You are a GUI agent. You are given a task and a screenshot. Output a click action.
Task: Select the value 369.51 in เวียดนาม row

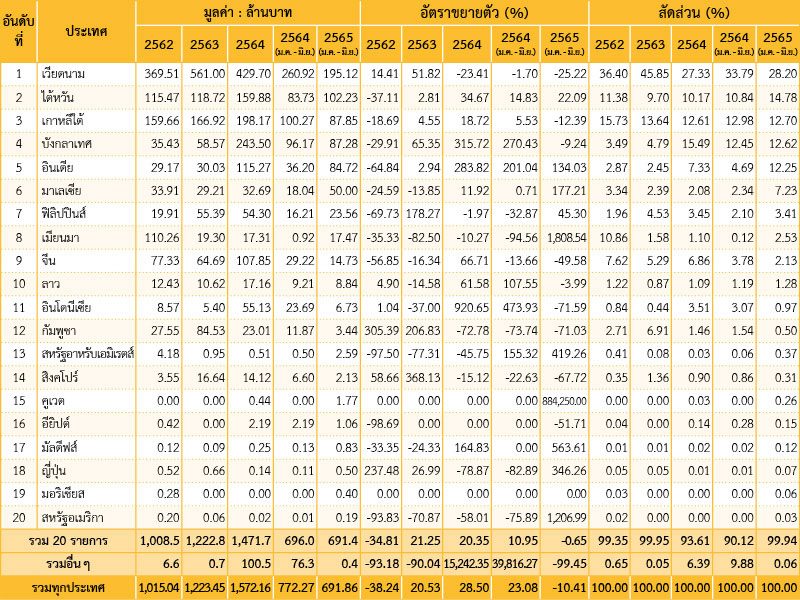(x=162, y=73)
